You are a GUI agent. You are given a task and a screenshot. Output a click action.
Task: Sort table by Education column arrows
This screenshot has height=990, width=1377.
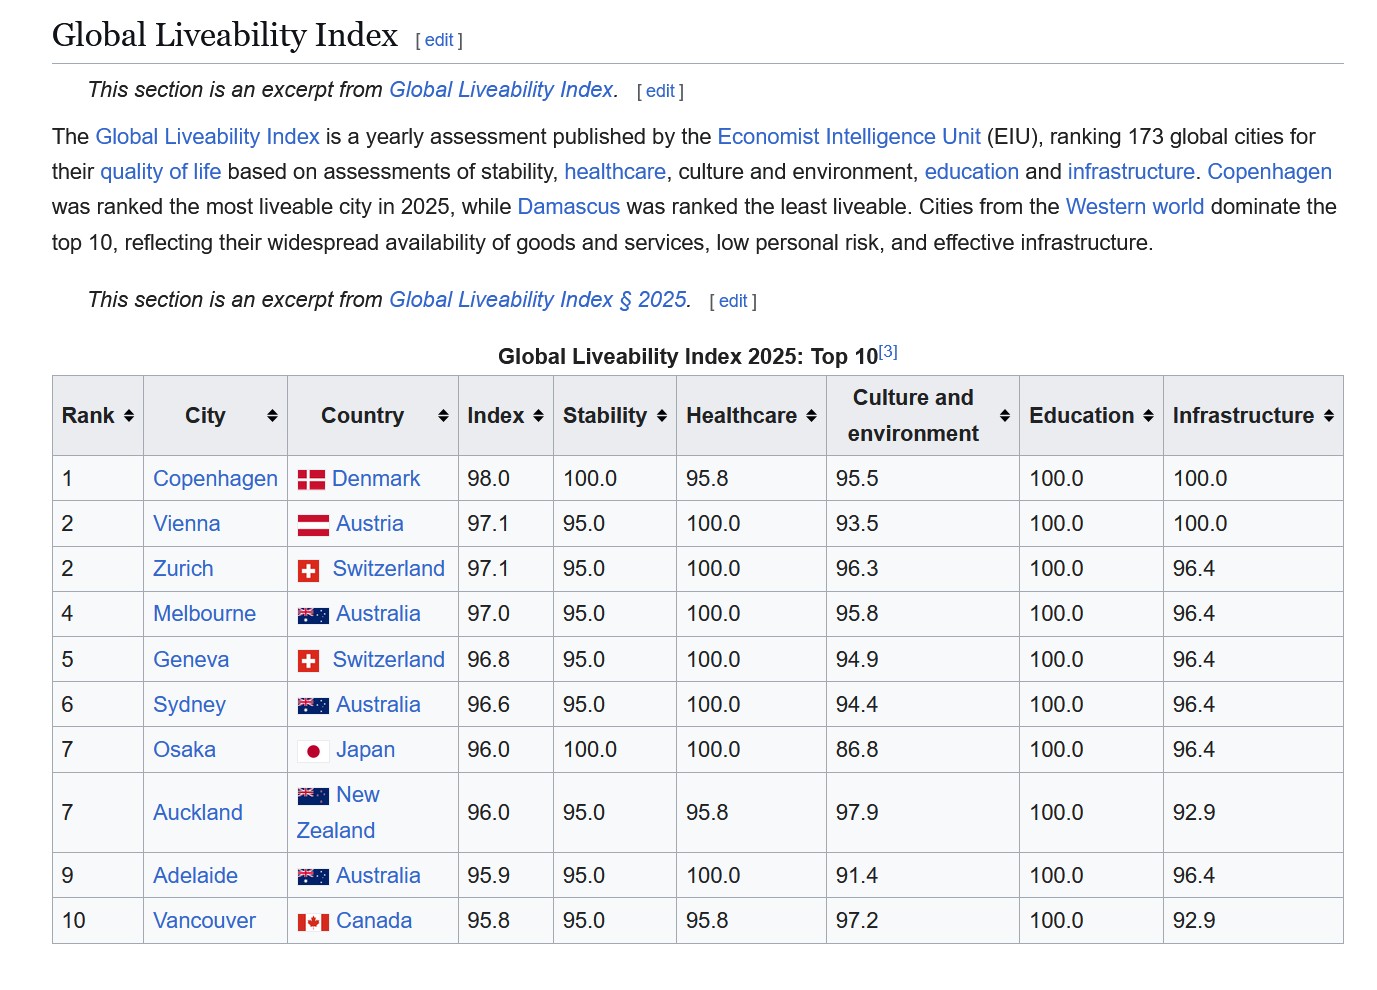coord(1148,416)
